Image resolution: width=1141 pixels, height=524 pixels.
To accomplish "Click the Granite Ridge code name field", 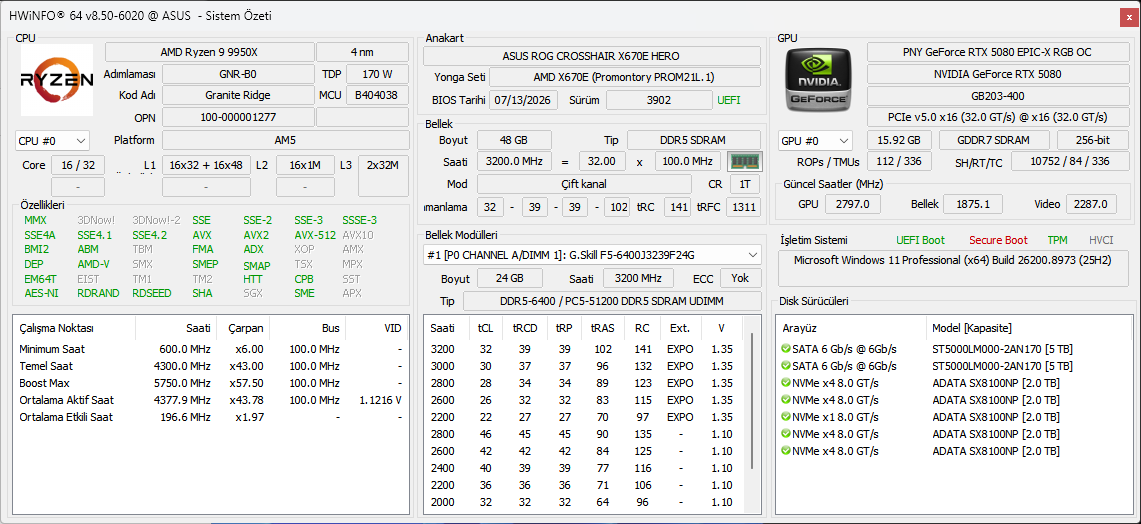I will point(238,95).
